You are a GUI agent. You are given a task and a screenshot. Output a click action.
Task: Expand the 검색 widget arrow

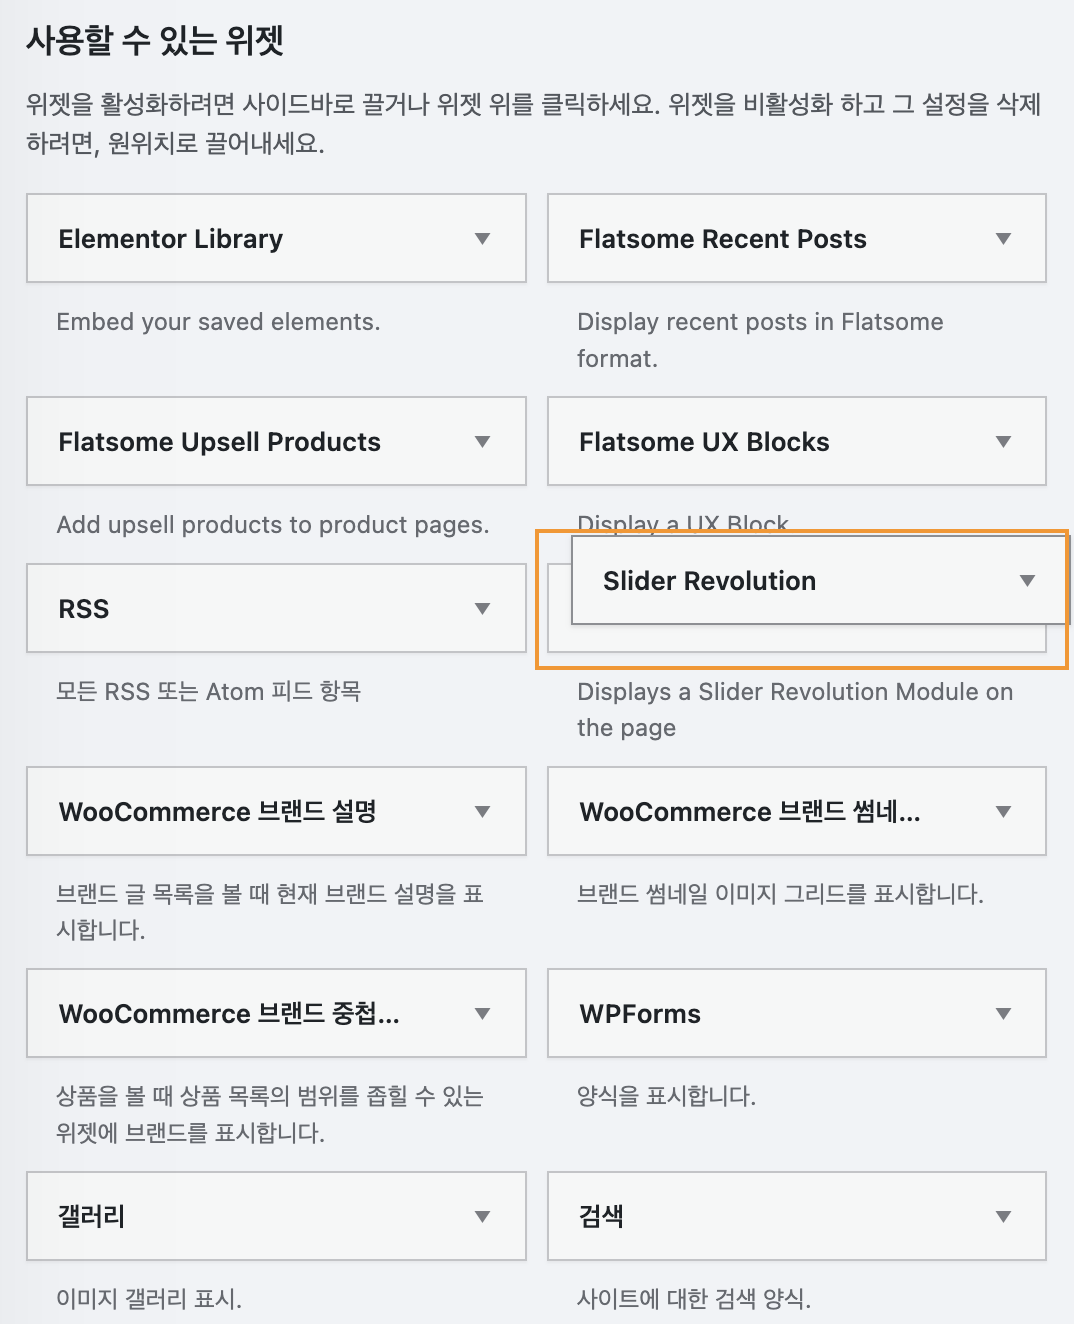coord(1004,1217)
